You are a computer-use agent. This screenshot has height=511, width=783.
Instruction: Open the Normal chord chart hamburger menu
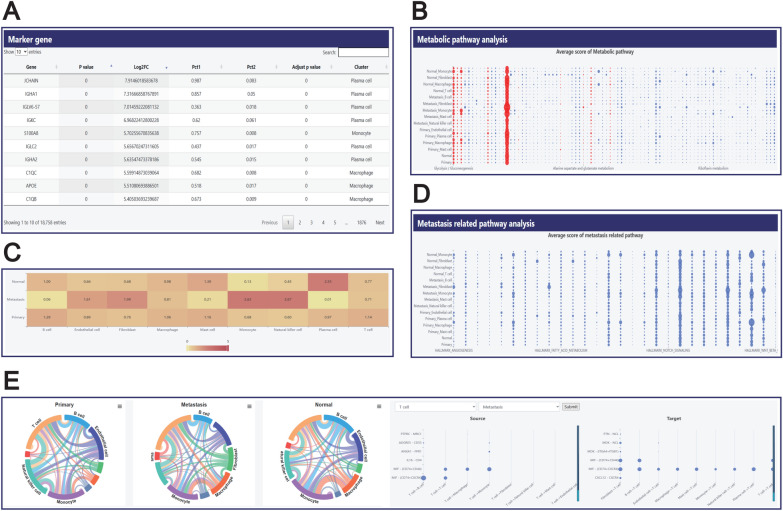tap(379, 406)
